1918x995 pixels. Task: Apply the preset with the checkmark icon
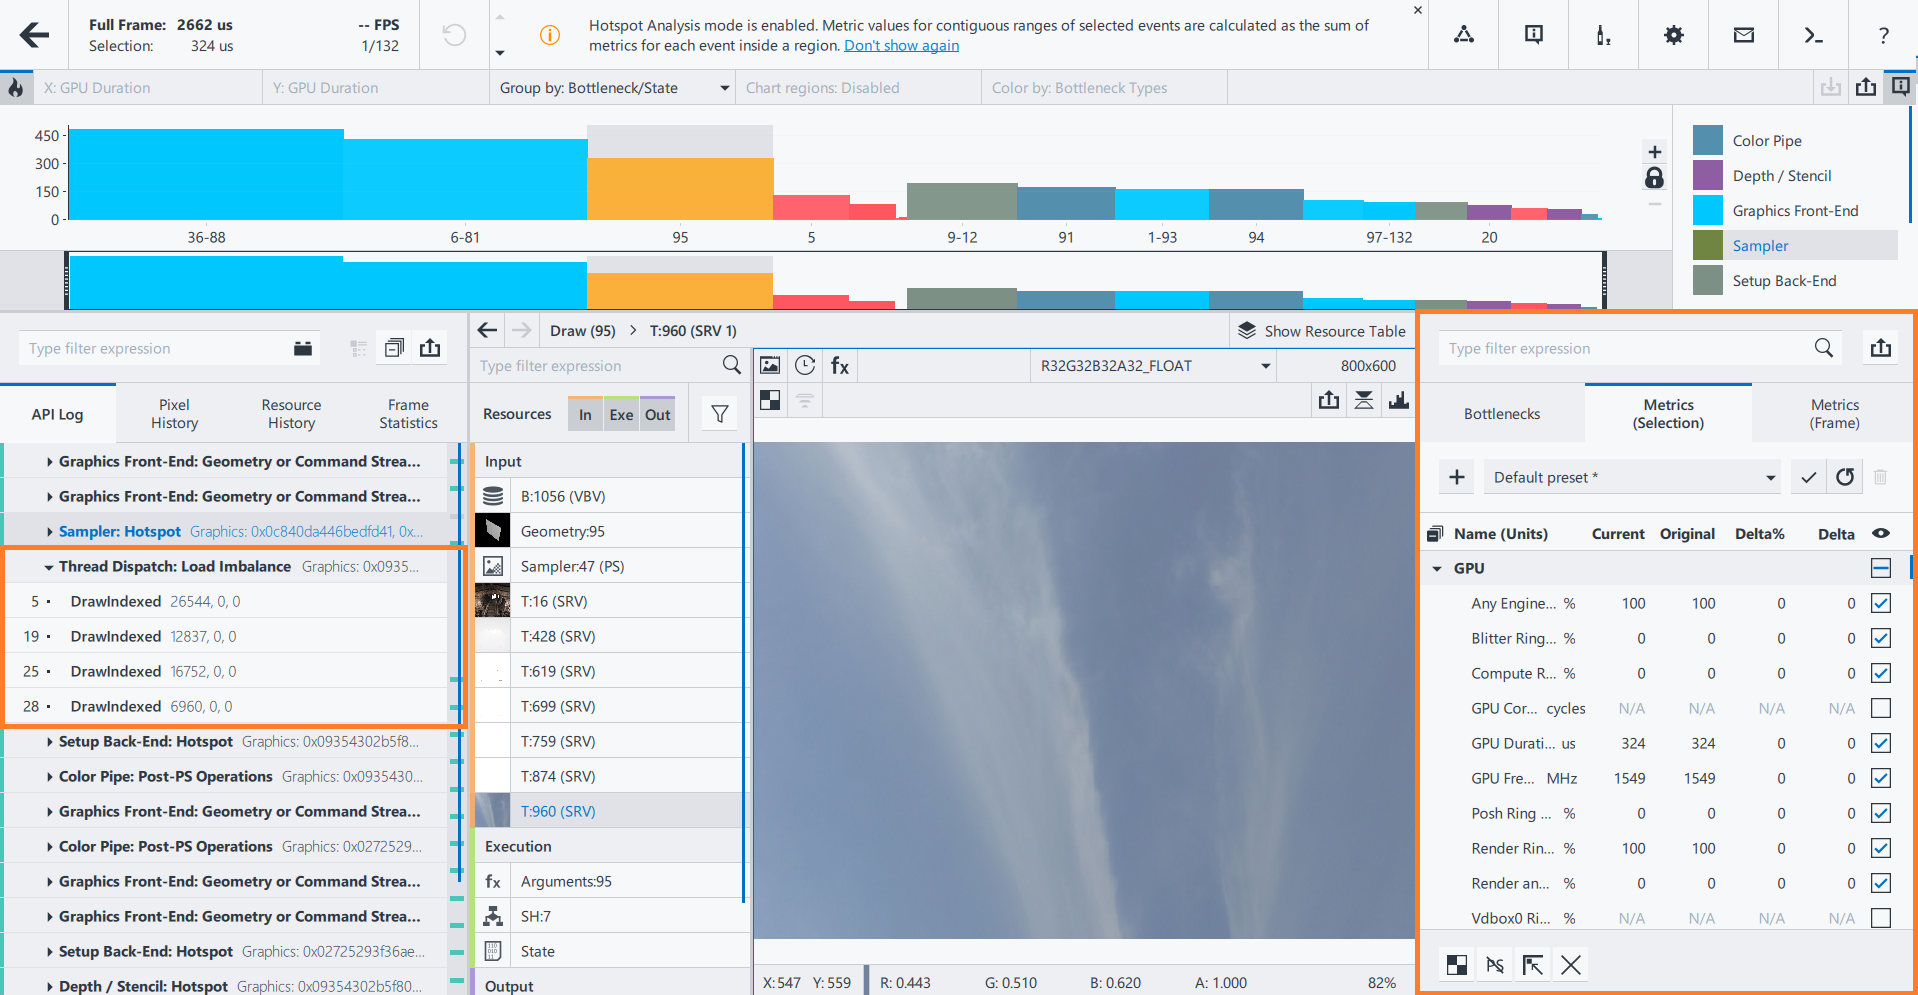pos(1808,477)
